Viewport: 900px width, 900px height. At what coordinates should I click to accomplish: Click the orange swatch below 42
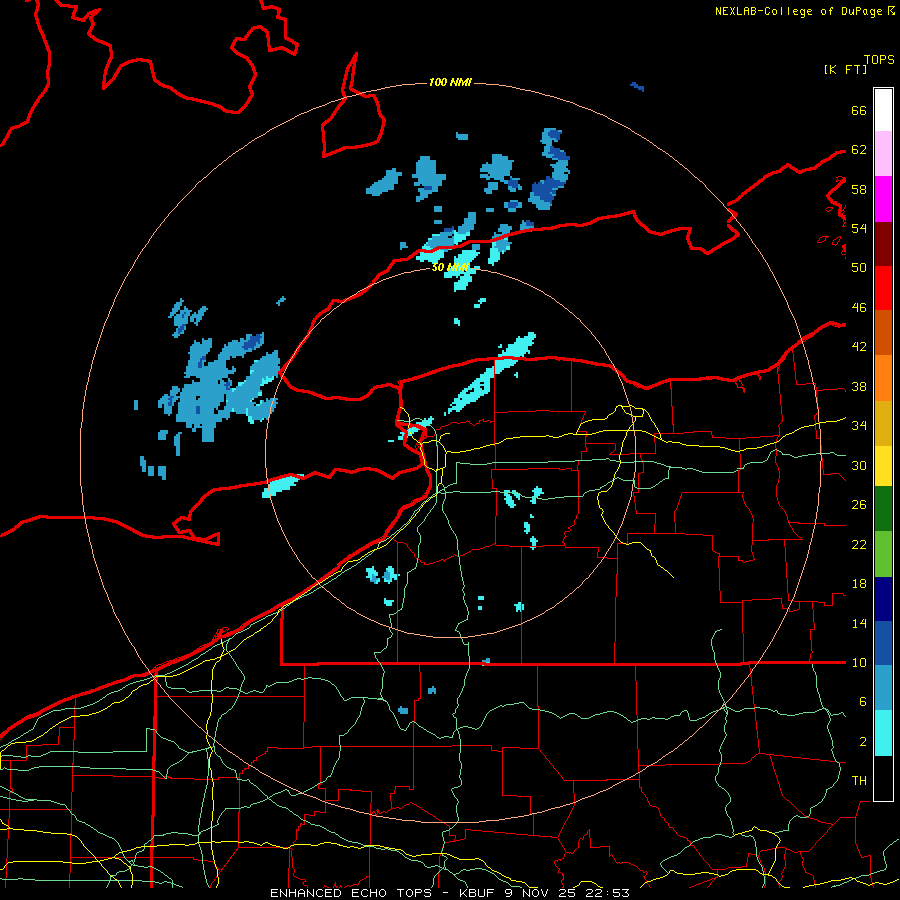coord(883,377)
